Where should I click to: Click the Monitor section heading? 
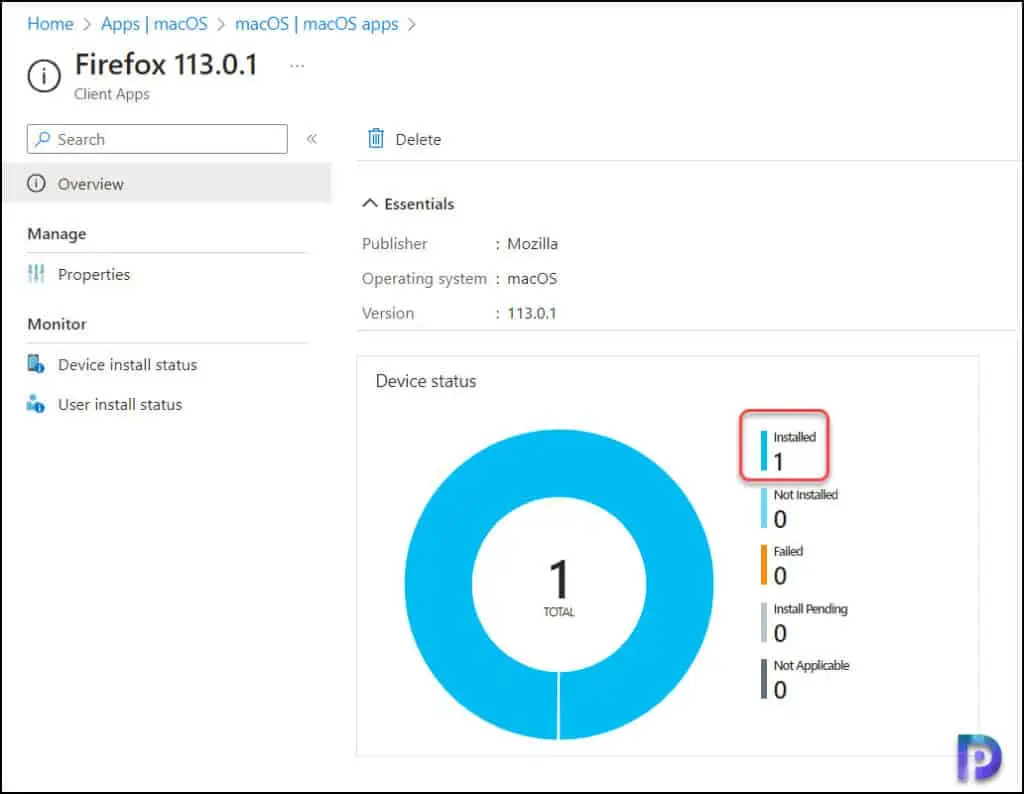[57, 324]
